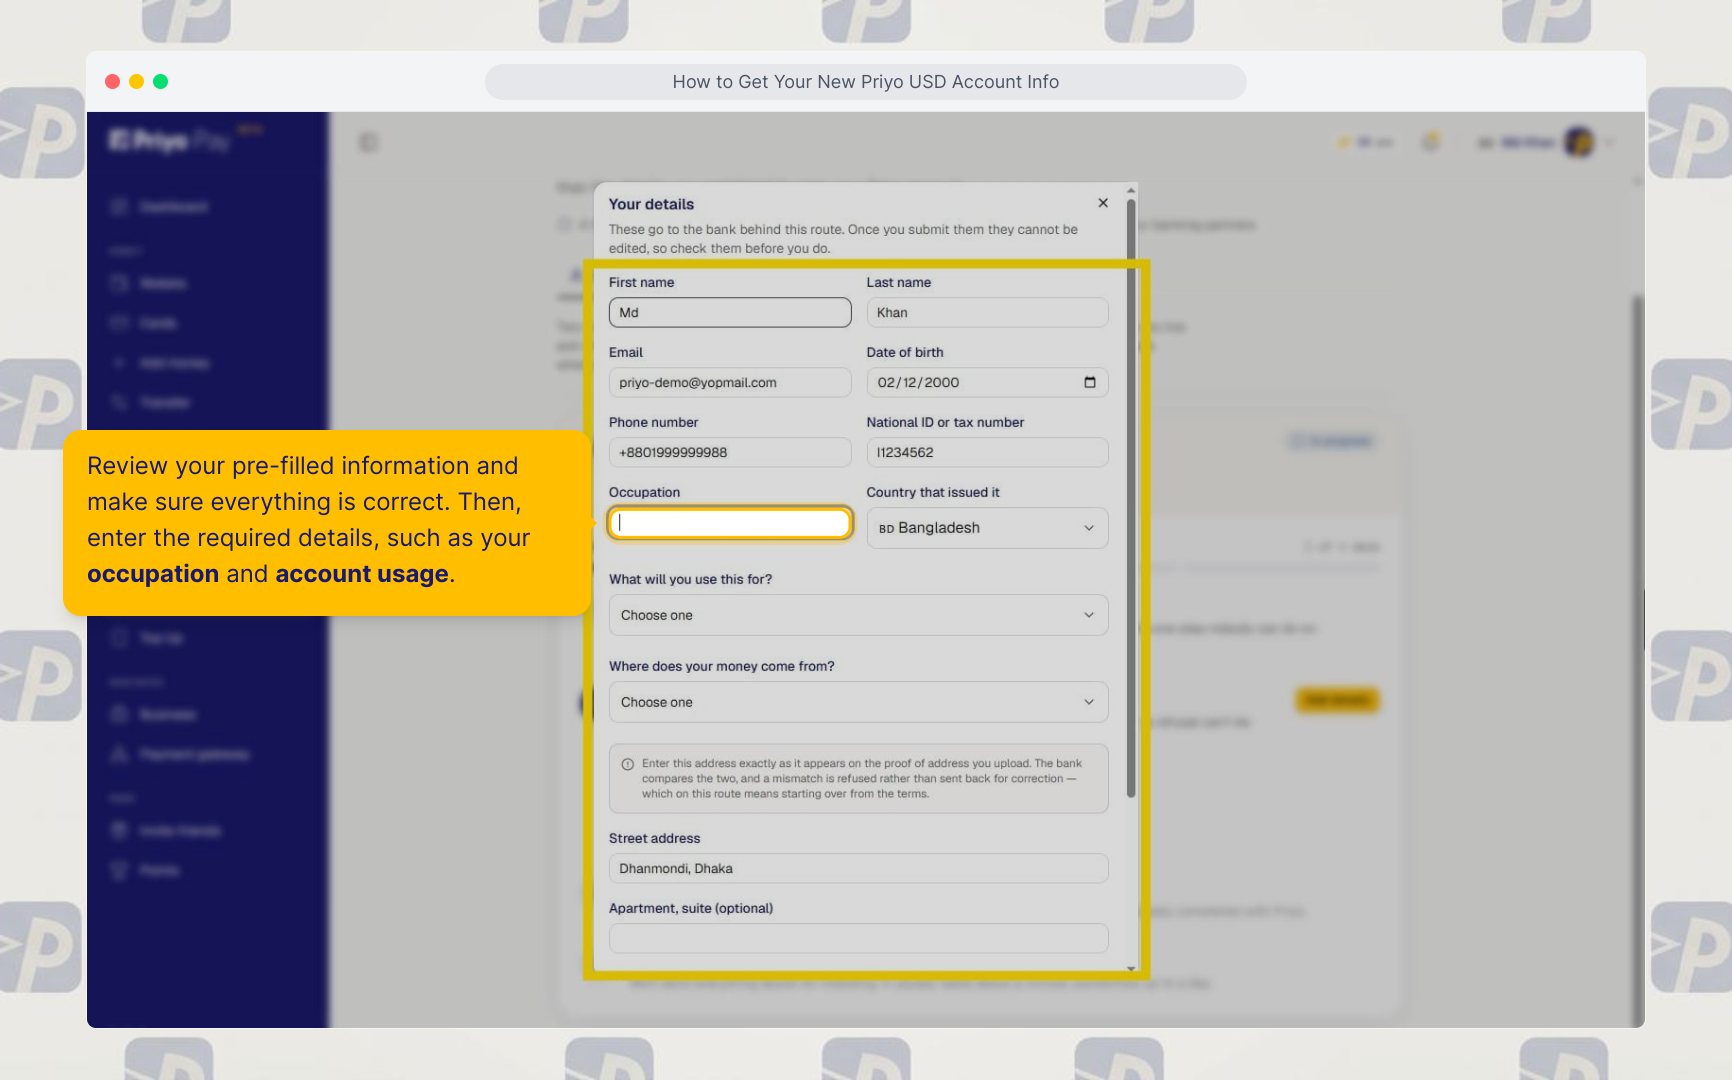Open Cards in the sidebar
The width and height of the screenshot is (1732, 1080).
[145, 323]
